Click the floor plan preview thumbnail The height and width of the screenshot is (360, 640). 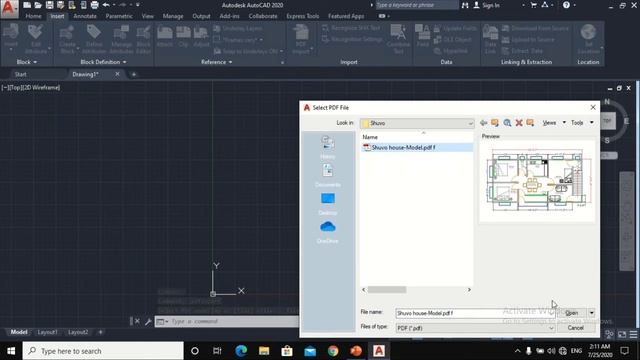coord(537,180)
